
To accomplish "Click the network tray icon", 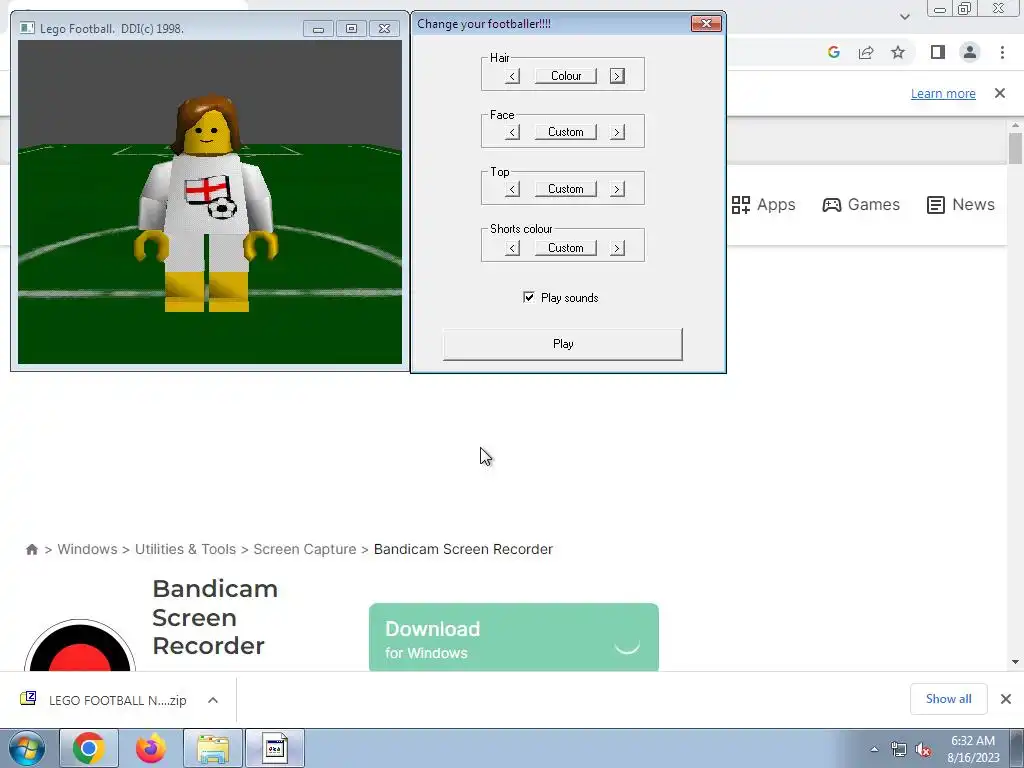I will tap(899, 750).
